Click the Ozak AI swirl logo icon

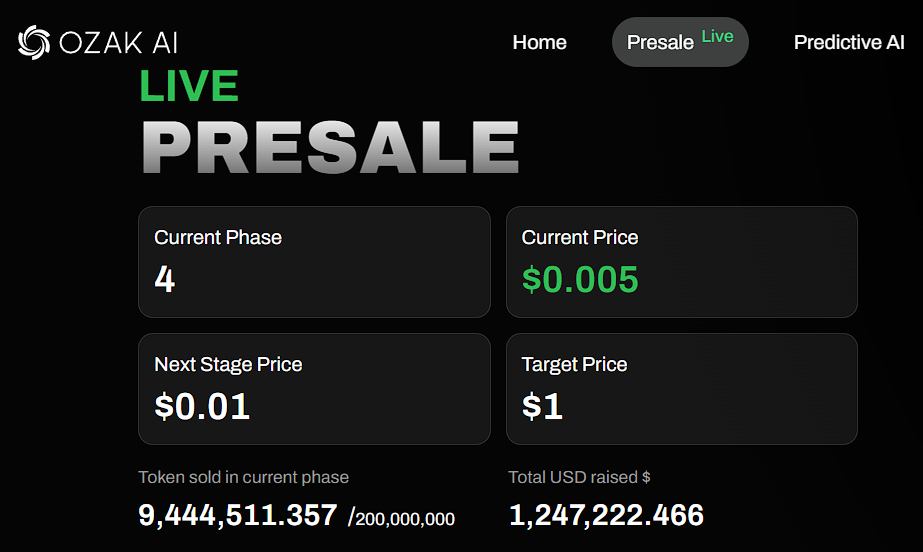click(34, 42)
